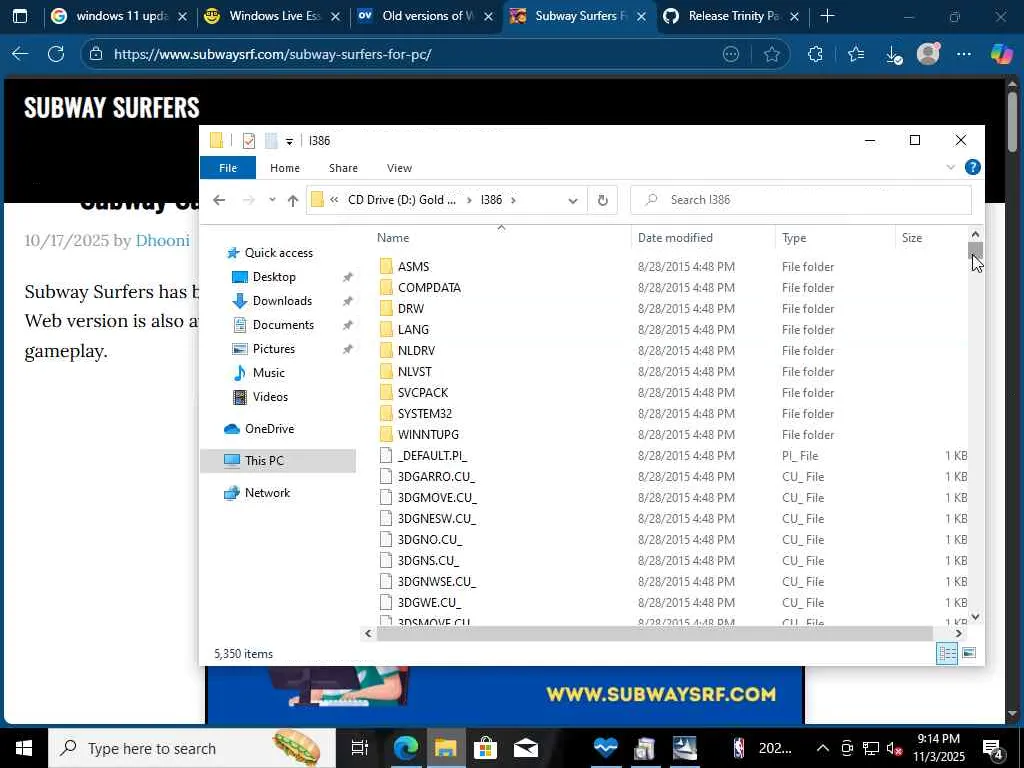This screenshot has height=768, width=1024.
Task: Open the Share ribbon tab
Action: (343, 168)
